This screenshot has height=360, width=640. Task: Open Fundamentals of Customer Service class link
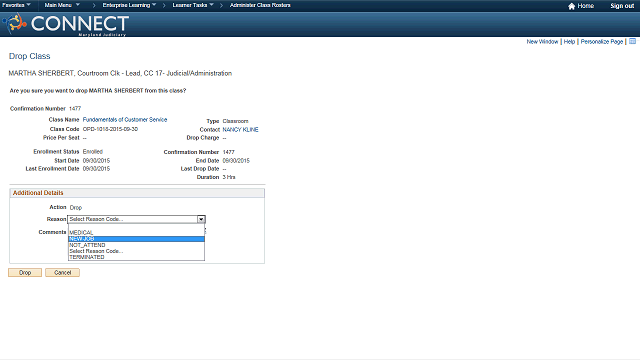pyautogui.click(x=125, y=120)
